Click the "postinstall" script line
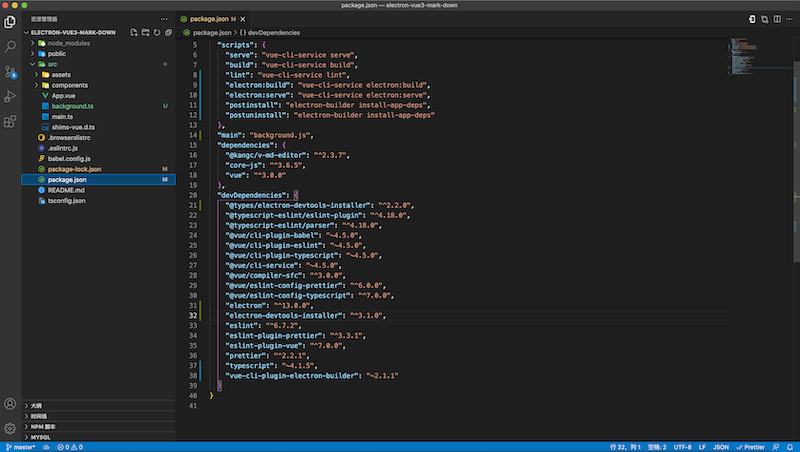 (328, 105)
